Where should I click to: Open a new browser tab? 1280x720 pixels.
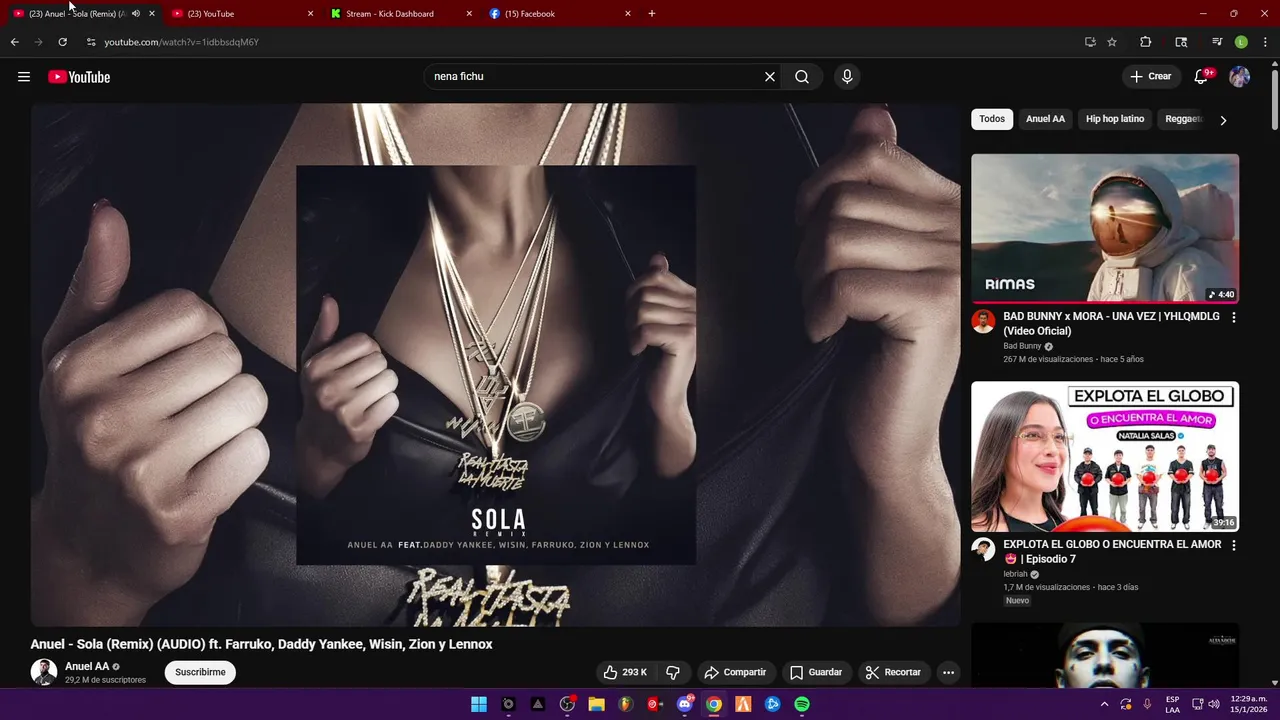point(652,14)
